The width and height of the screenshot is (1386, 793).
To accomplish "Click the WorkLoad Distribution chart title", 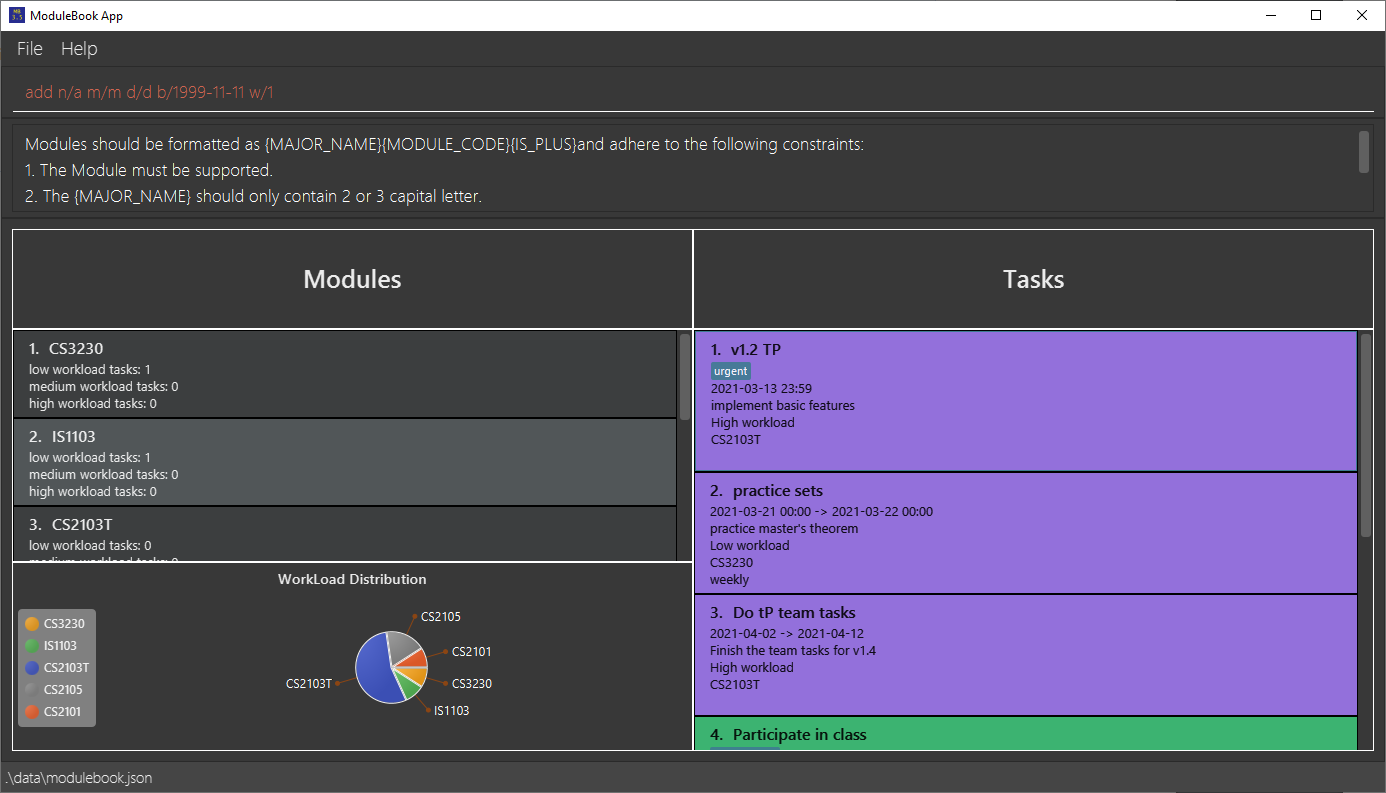I will coord(352,579).
